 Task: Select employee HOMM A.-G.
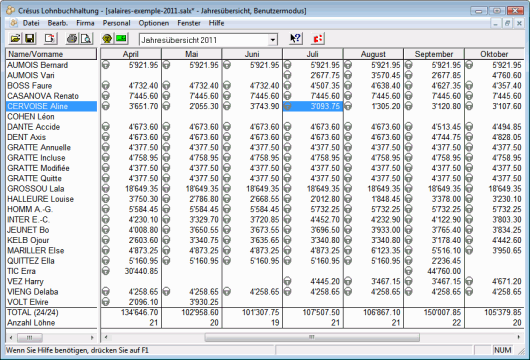click(x=51, y=210)
